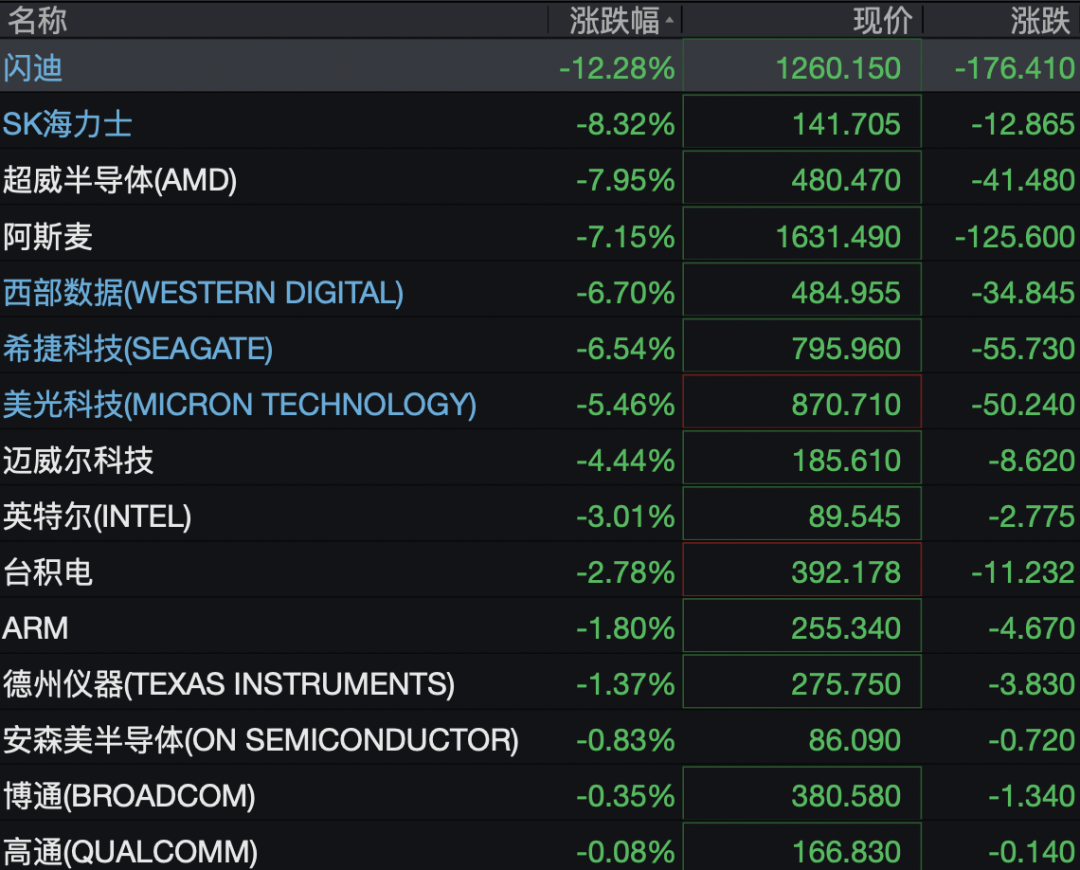Select the 高通(QUALCOMM) row name

click(x=130, y=852)
